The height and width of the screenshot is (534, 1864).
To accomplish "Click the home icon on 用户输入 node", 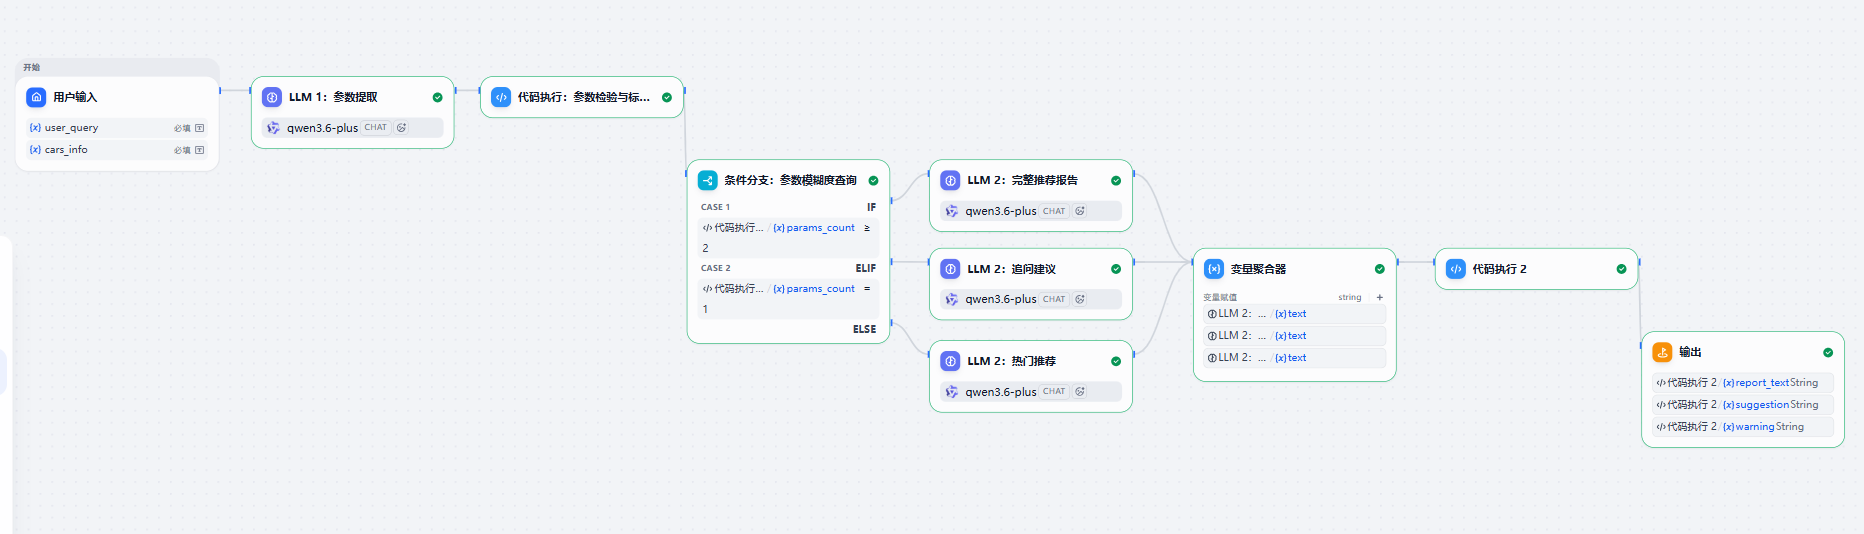I will tap(36, 97).
